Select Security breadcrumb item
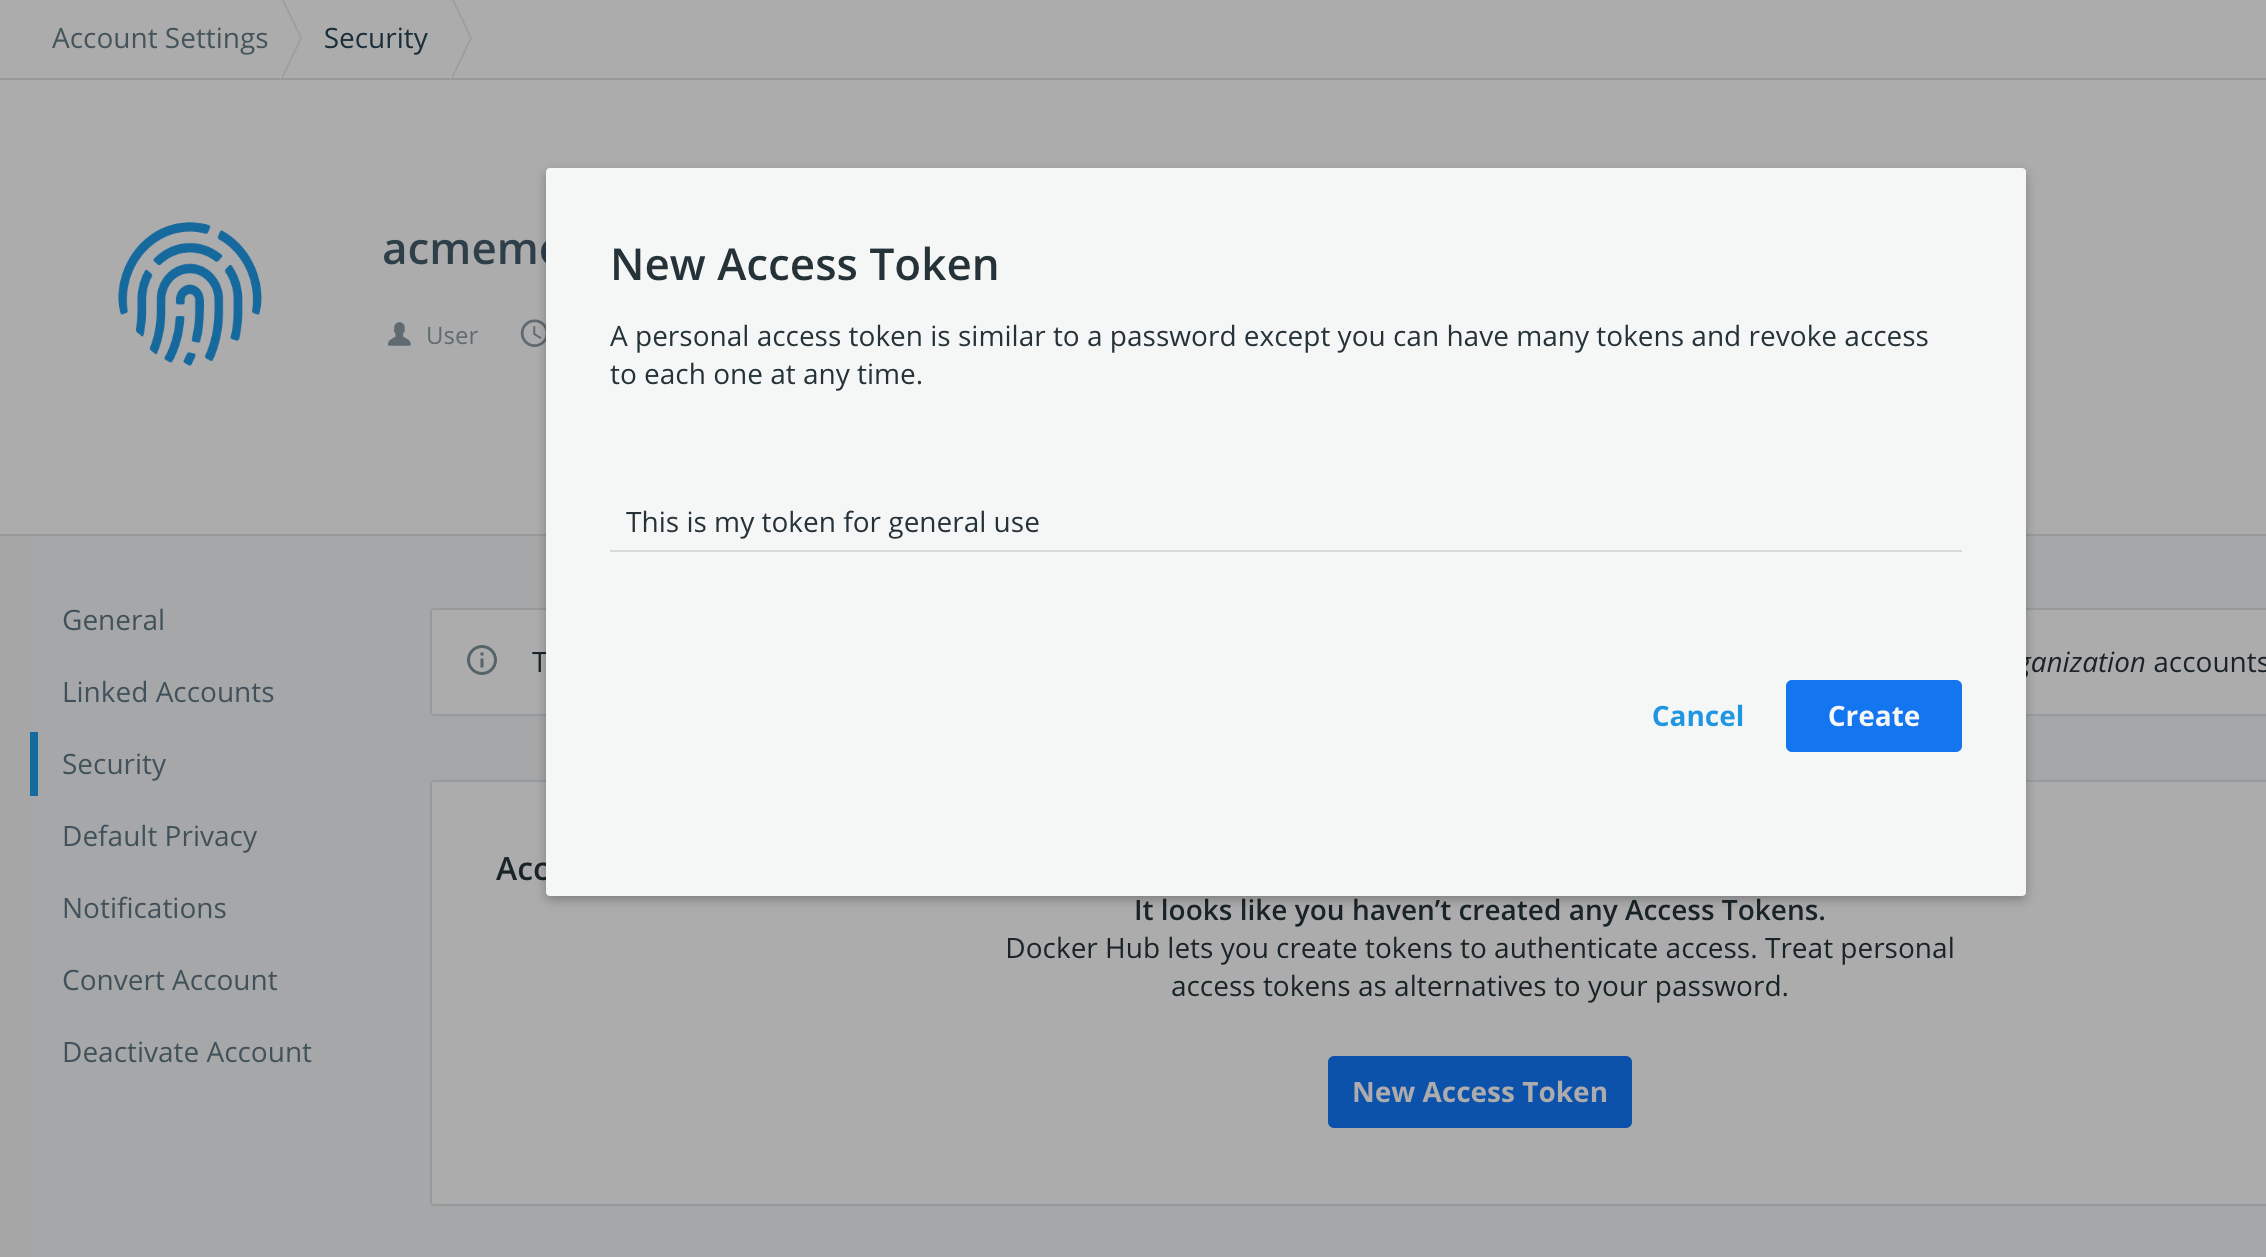 coord(375,38)
